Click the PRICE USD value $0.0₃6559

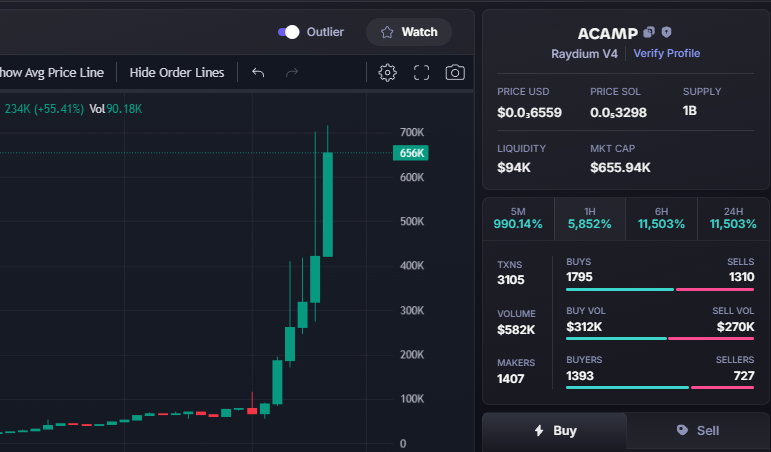click(x=529, y=113)
